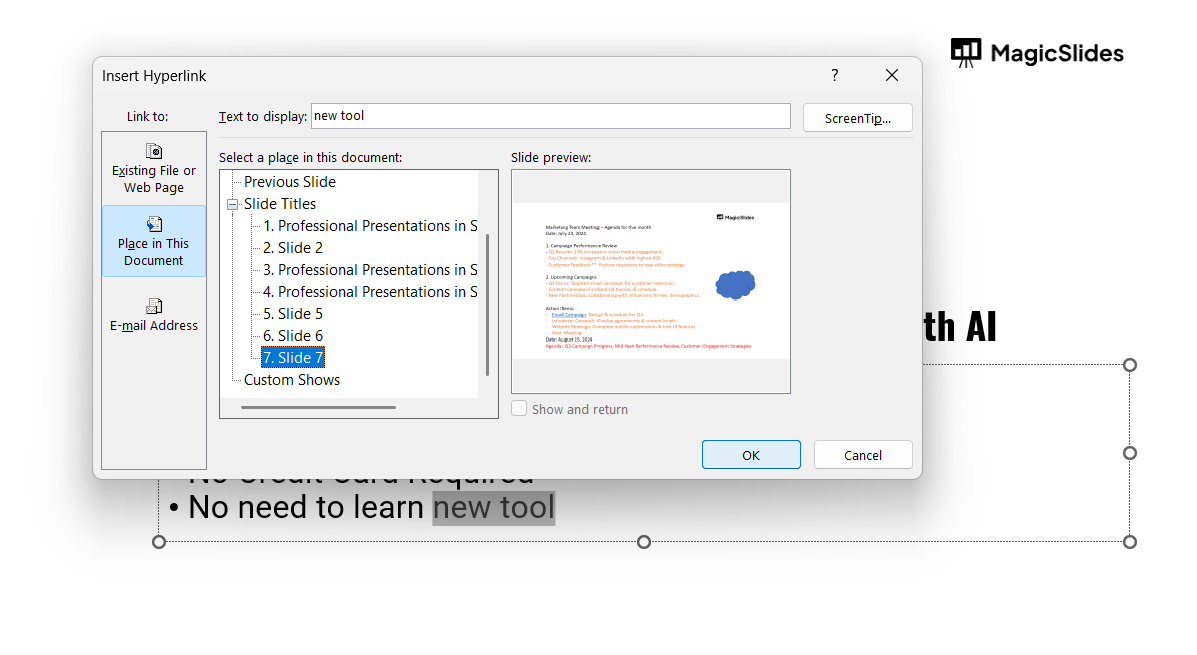Image resolution: width=1197 pixels, height=655 pixels.
Task: Click the Text to display field
Action: (550, 116)
